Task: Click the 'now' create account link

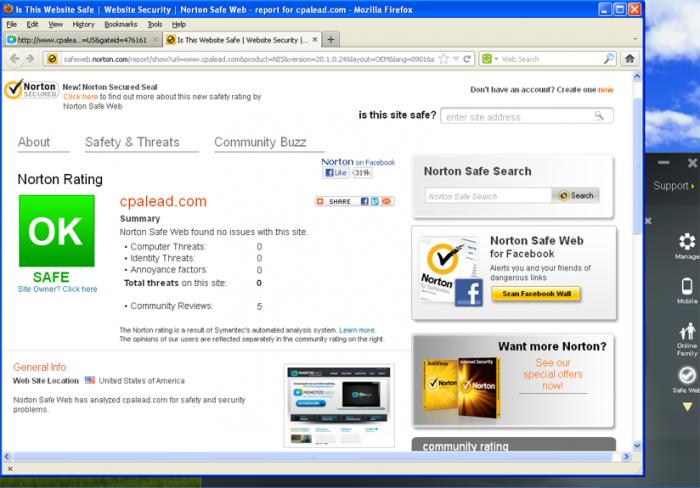Action: [605, 90]
